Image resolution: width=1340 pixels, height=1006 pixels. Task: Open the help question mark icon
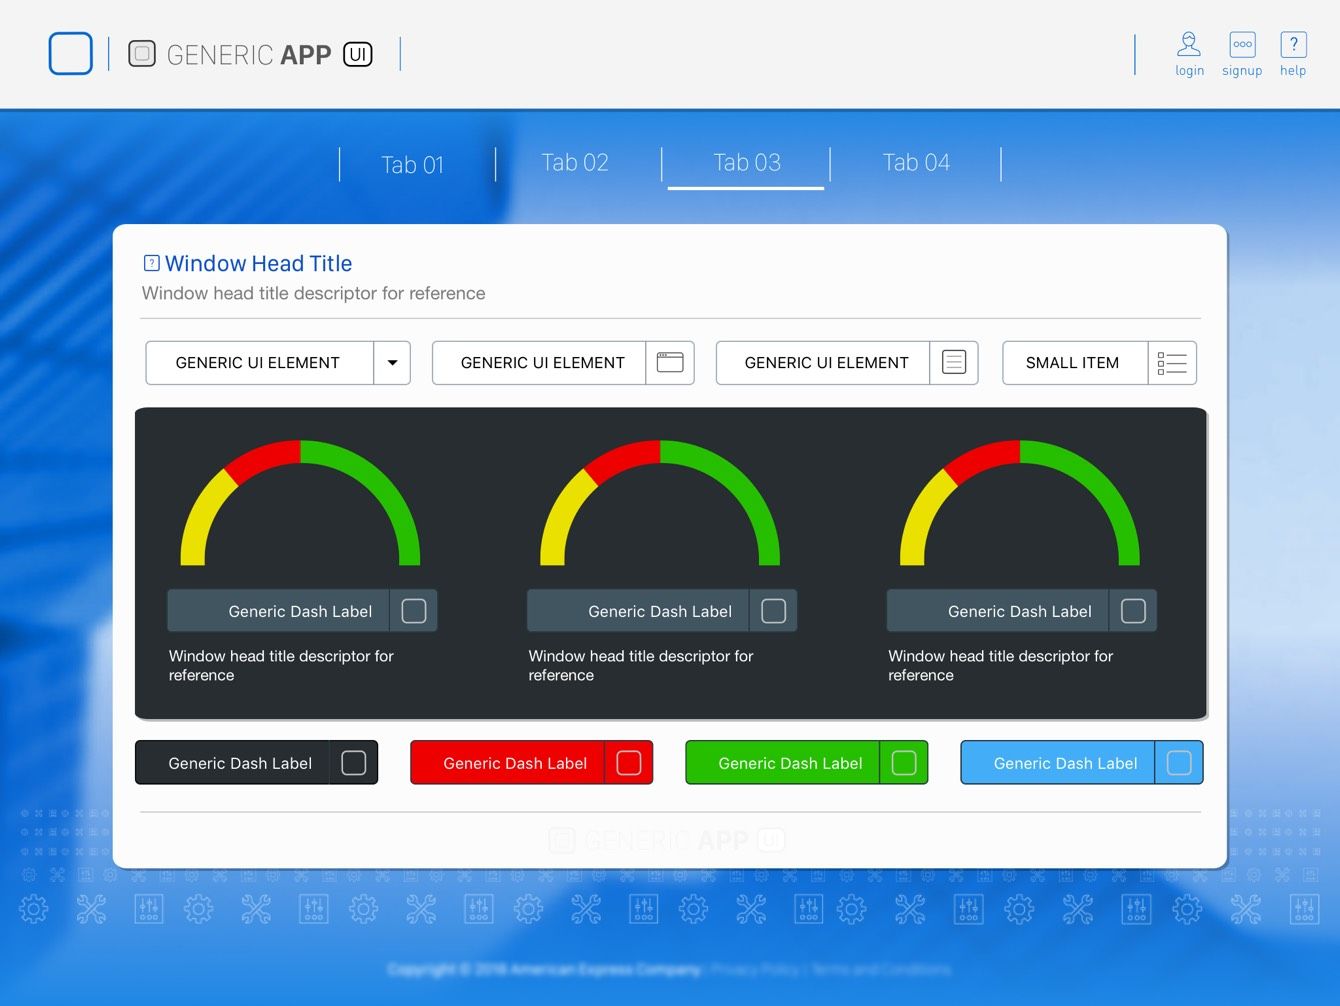click(1293, 44)
